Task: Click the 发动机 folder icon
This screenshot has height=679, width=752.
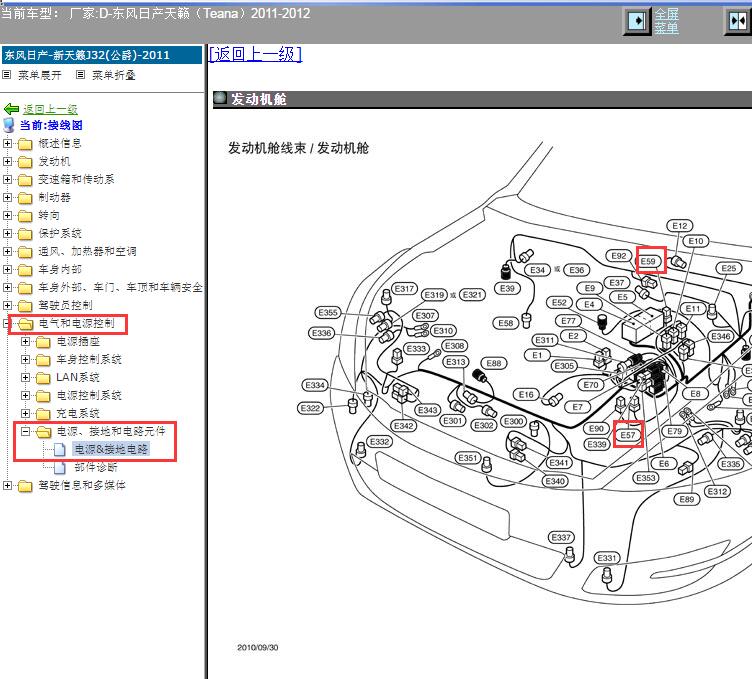Action: click(x=25, y=162)
